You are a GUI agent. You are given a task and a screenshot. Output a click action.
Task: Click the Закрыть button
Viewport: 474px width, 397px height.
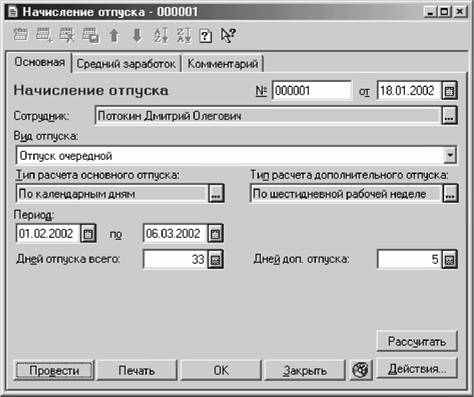pos(305,370)
